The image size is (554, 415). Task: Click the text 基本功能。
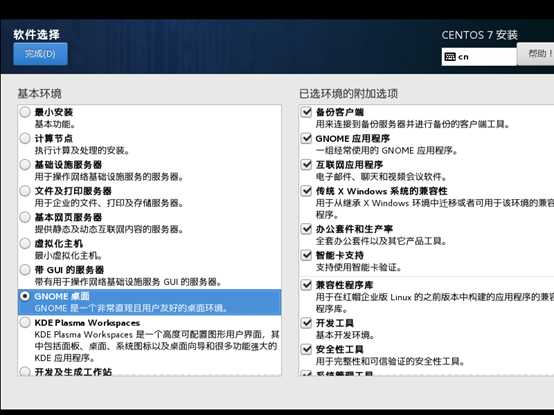(55, 124)
